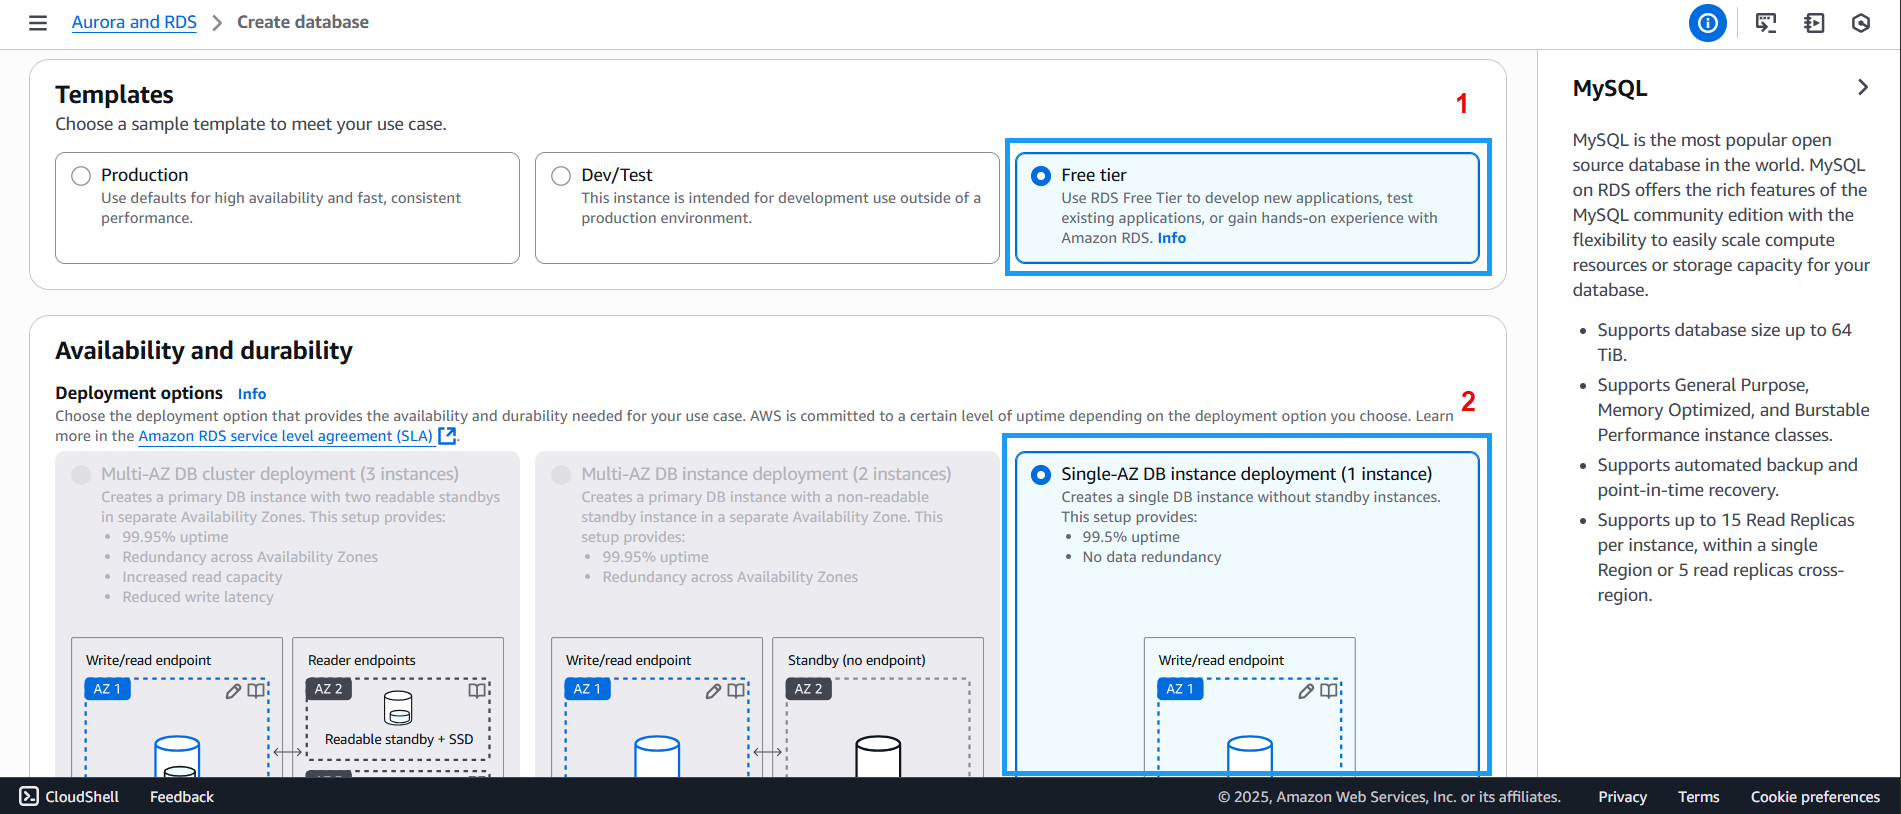Click the Templates section heading

[x=114, y=94]
